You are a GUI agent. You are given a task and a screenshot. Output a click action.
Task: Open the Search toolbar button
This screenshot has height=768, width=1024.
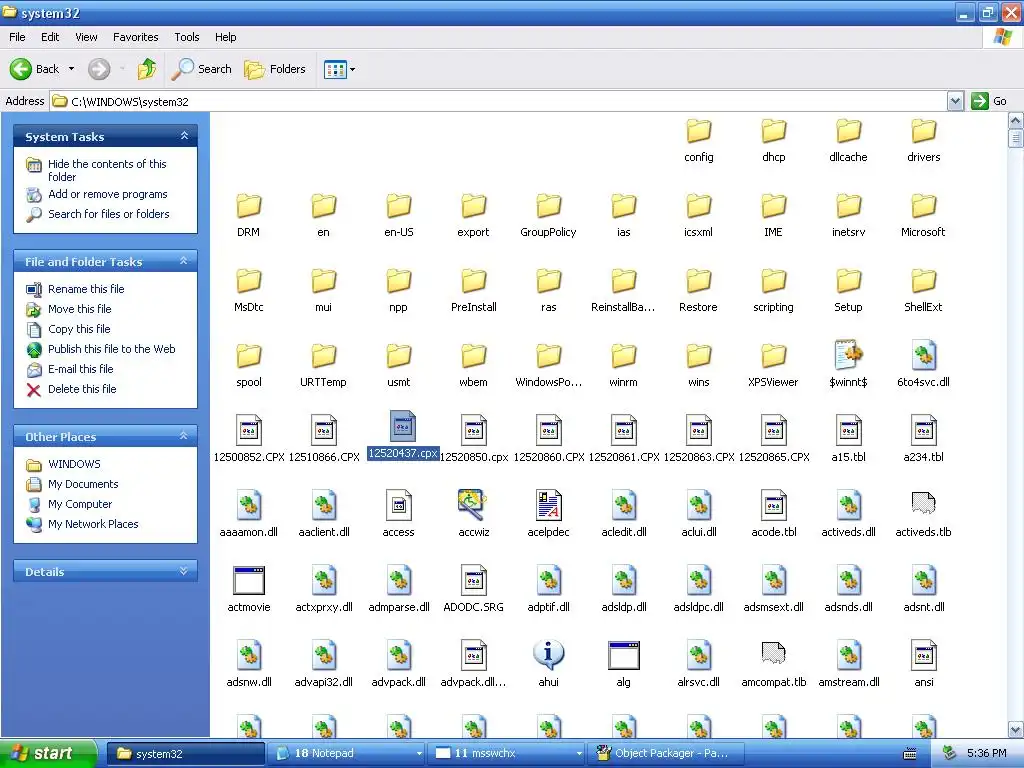(202, 69)
